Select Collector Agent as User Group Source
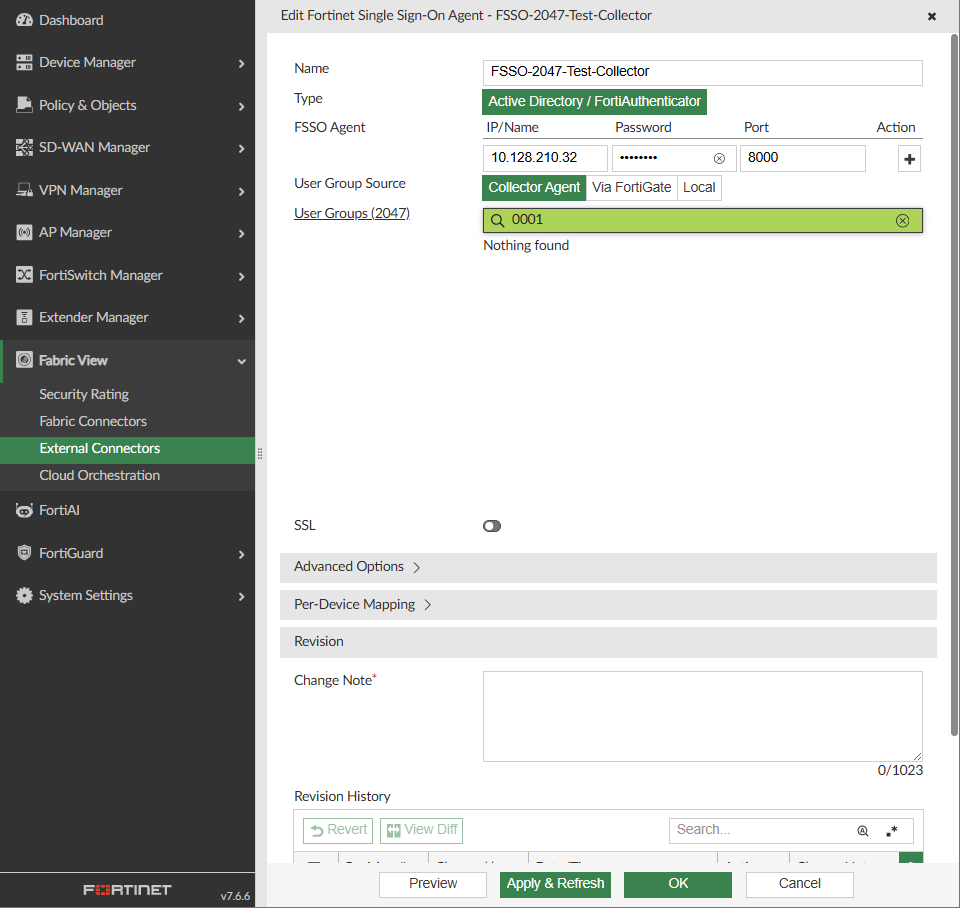The image size is (960, 908). pos(534,187)
